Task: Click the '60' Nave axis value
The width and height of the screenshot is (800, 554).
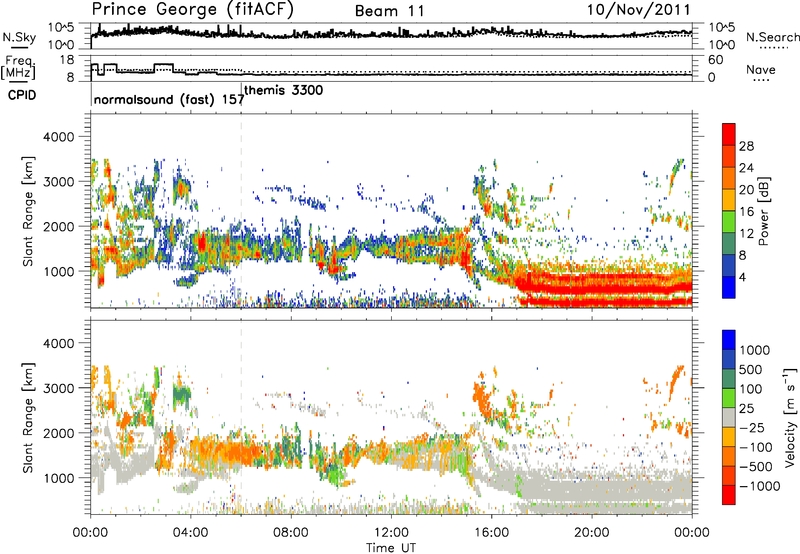Action: pyautogui.click(x=716, y=60)
